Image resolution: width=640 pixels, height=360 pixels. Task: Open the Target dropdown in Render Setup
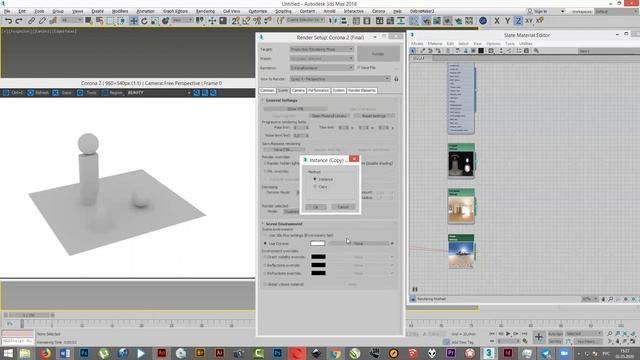coord(322,49)
